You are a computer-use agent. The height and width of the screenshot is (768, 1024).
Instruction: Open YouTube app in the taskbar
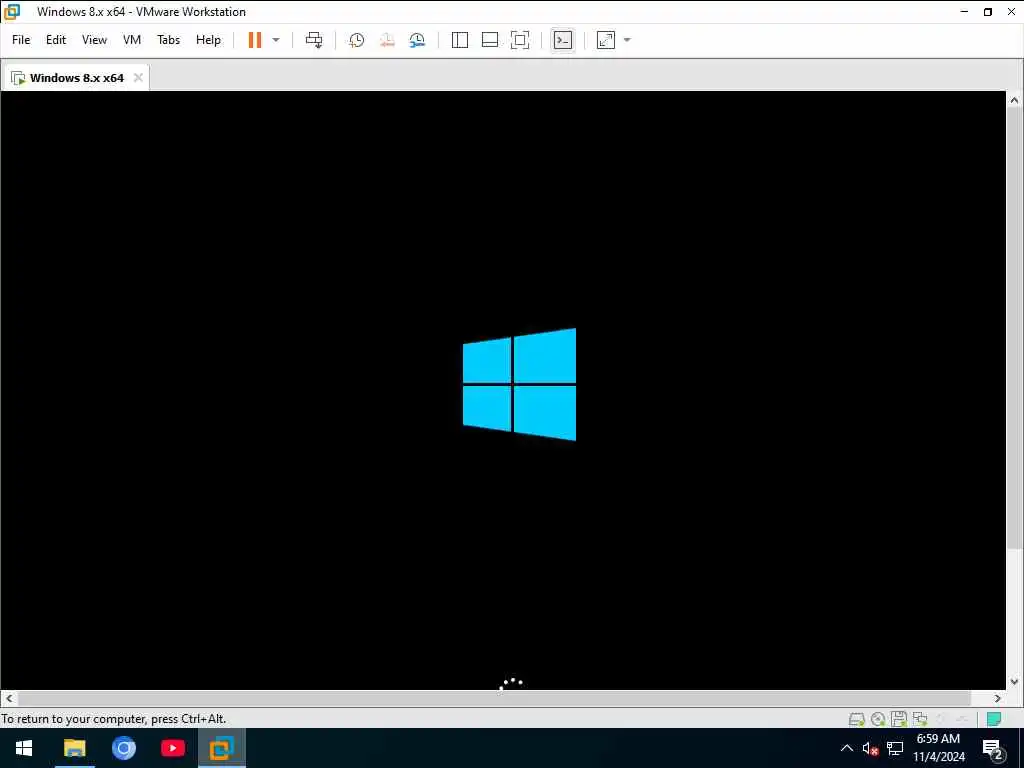coord(173,748)
